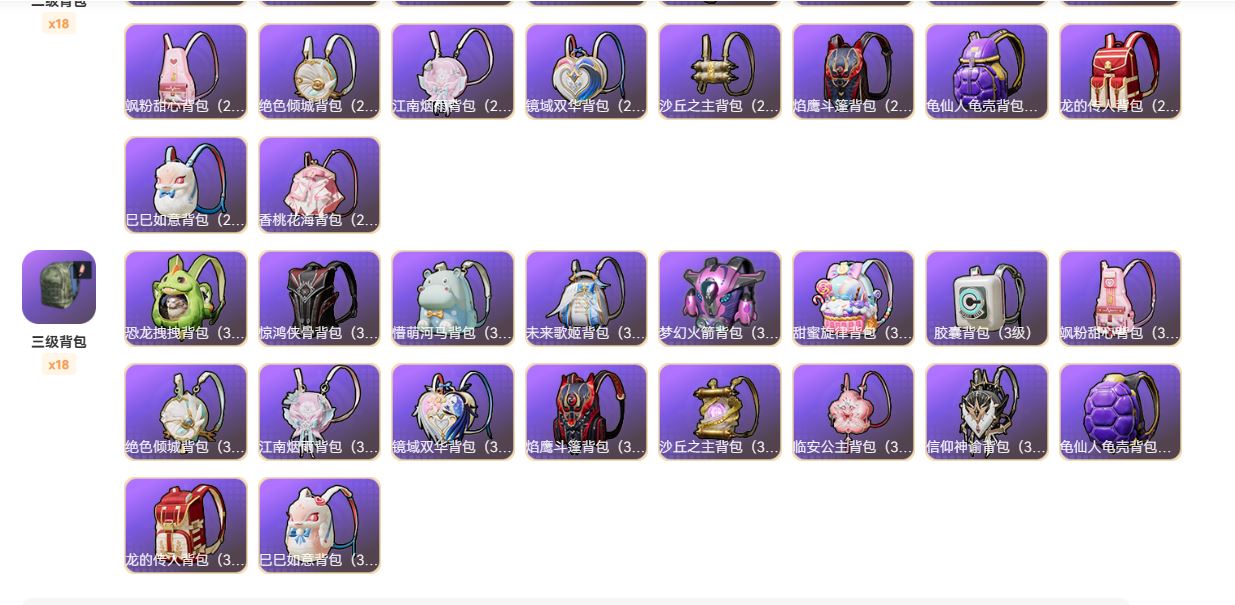Select level 3 龟仙人龟壳背包 purple turtle shell
This screenshot has height=605, width=1235.
coord(1120,412)
